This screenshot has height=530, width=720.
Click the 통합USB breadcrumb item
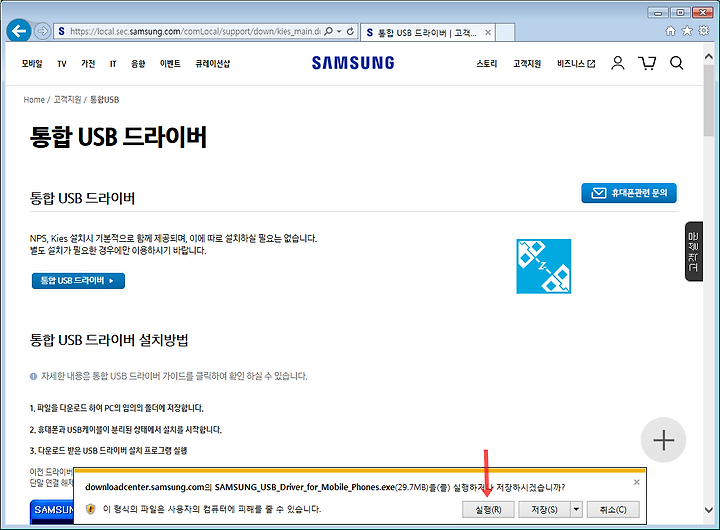point(104,100)
